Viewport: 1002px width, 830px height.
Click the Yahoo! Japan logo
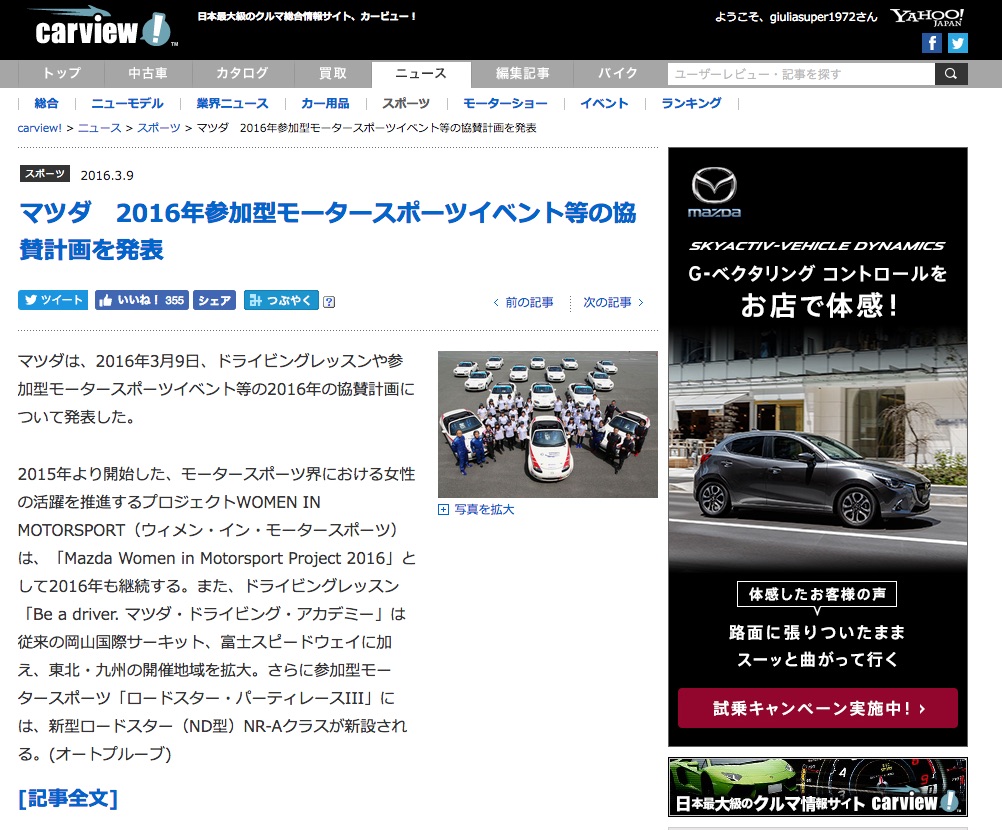coord(927,17)
